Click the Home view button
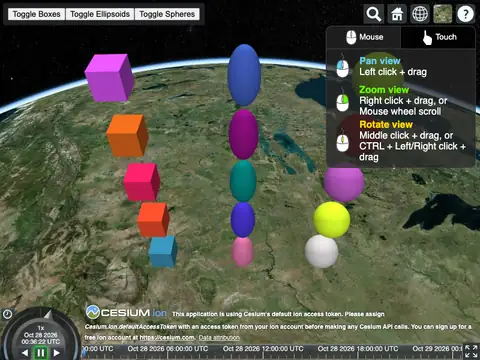480x360 pixels. click(x=397, y=14)
